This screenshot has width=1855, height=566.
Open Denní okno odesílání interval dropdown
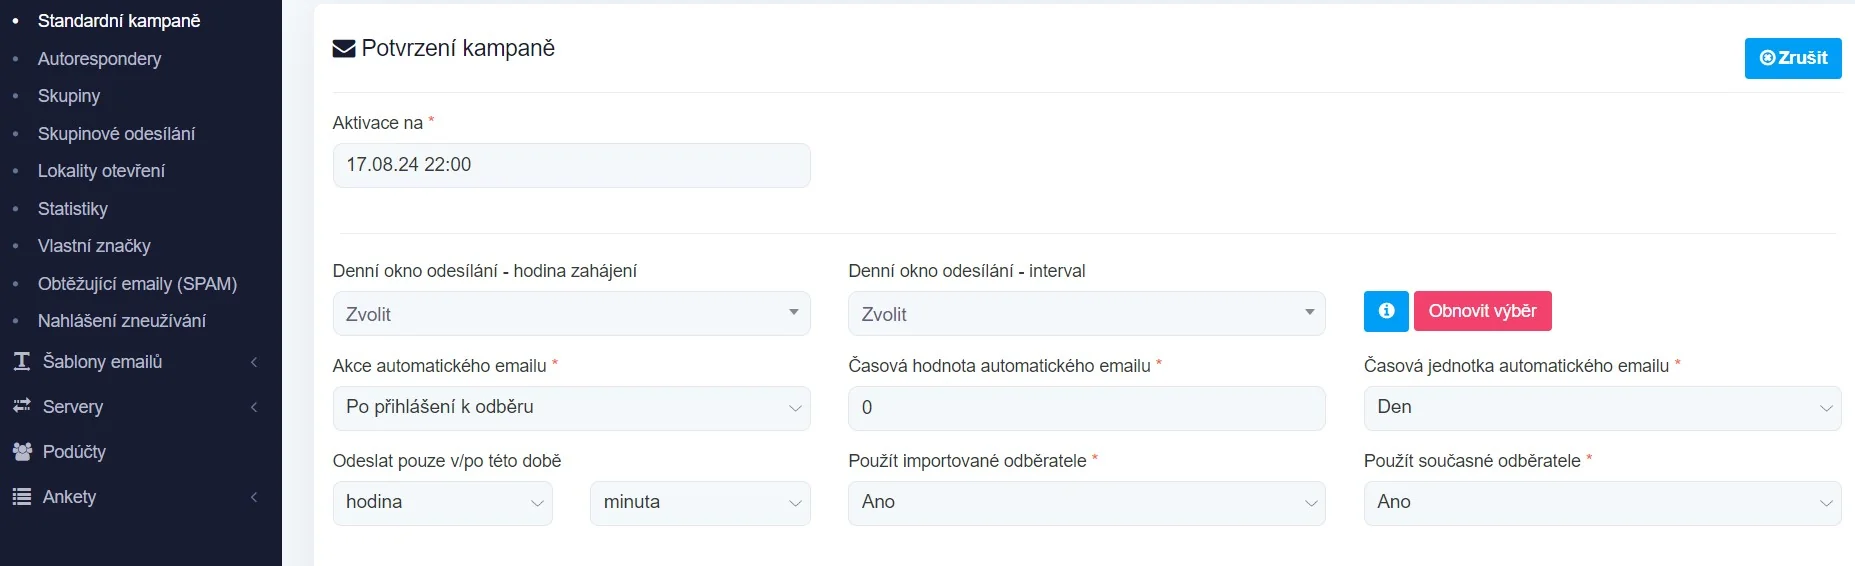click(1086, 314)
